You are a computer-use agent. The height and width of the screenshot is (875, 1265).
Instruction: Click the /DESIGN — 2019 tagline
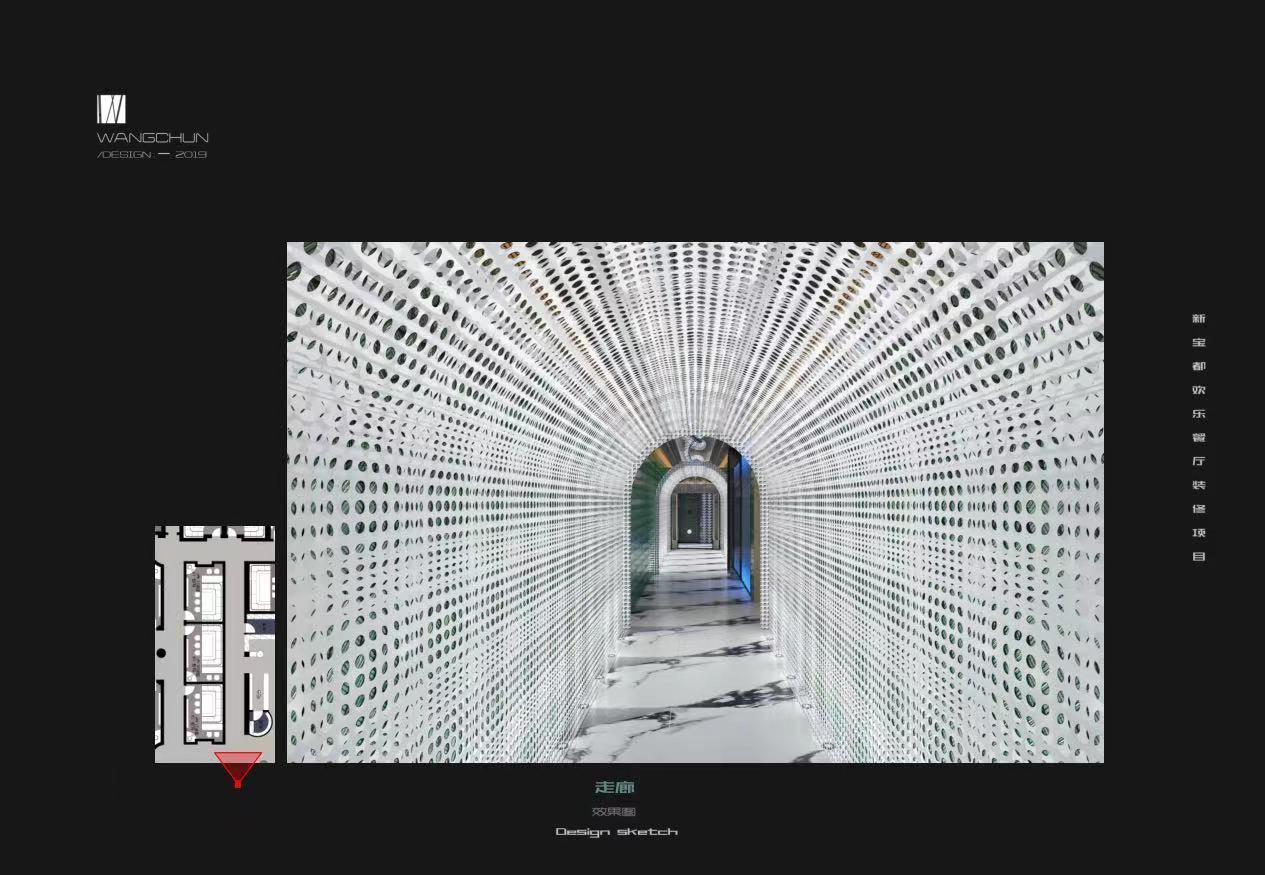(152, 155)
